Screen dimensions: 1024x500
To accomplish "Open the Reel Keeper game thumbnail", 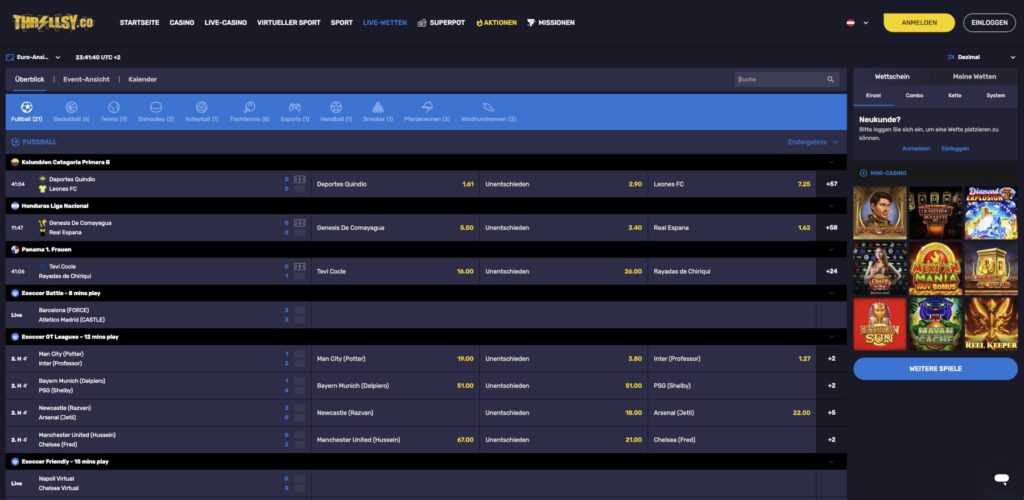I will [x=991, y=324].
